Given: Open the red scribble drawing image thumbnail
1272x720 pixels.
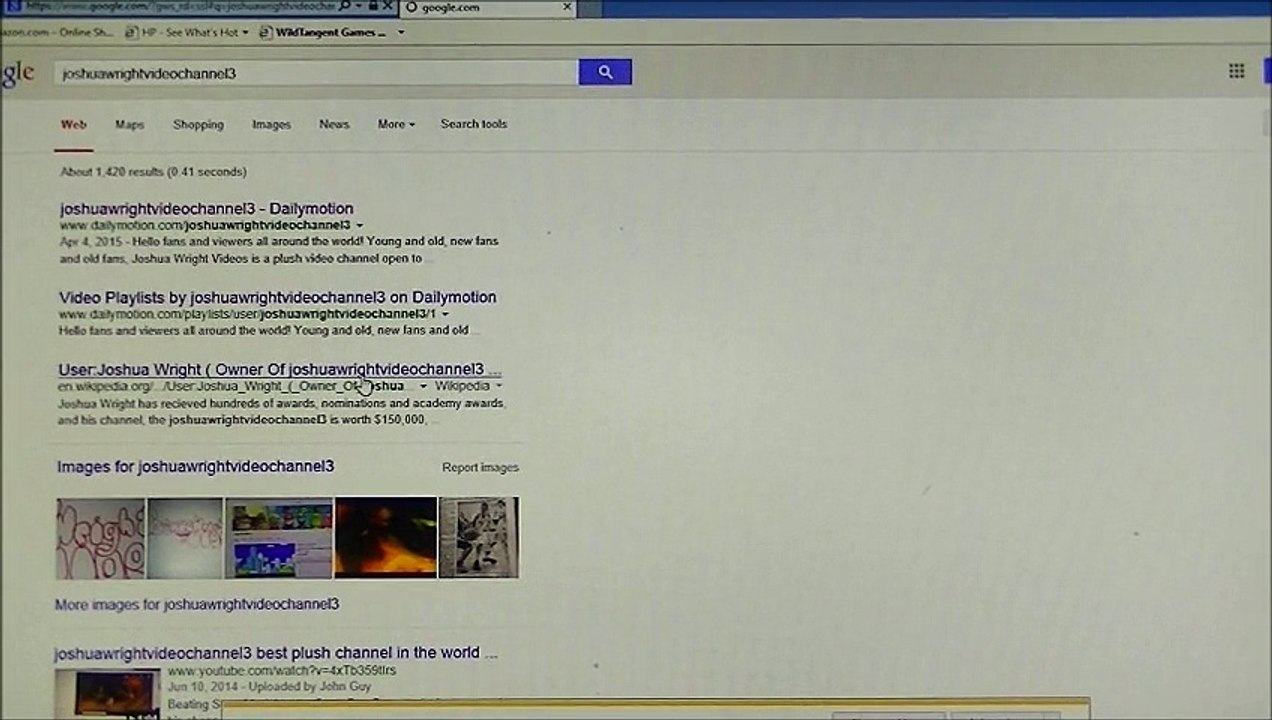Looking at the screenshot, I should point(100,538).
